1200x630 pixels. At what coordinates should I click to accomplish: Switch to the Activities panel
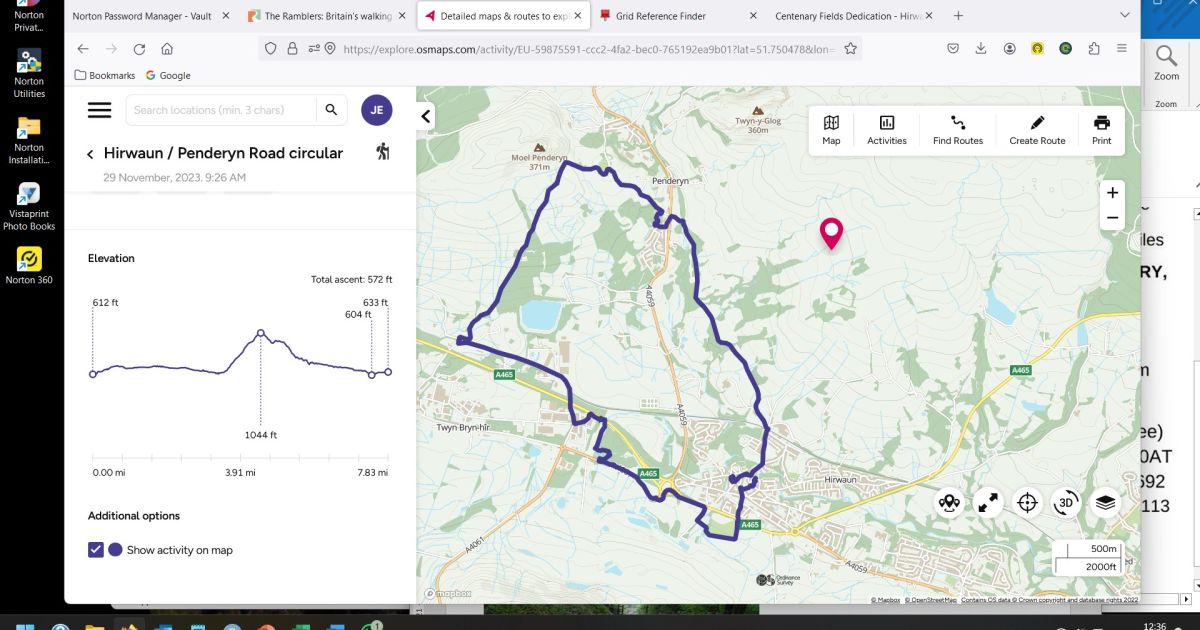(886, 130)
